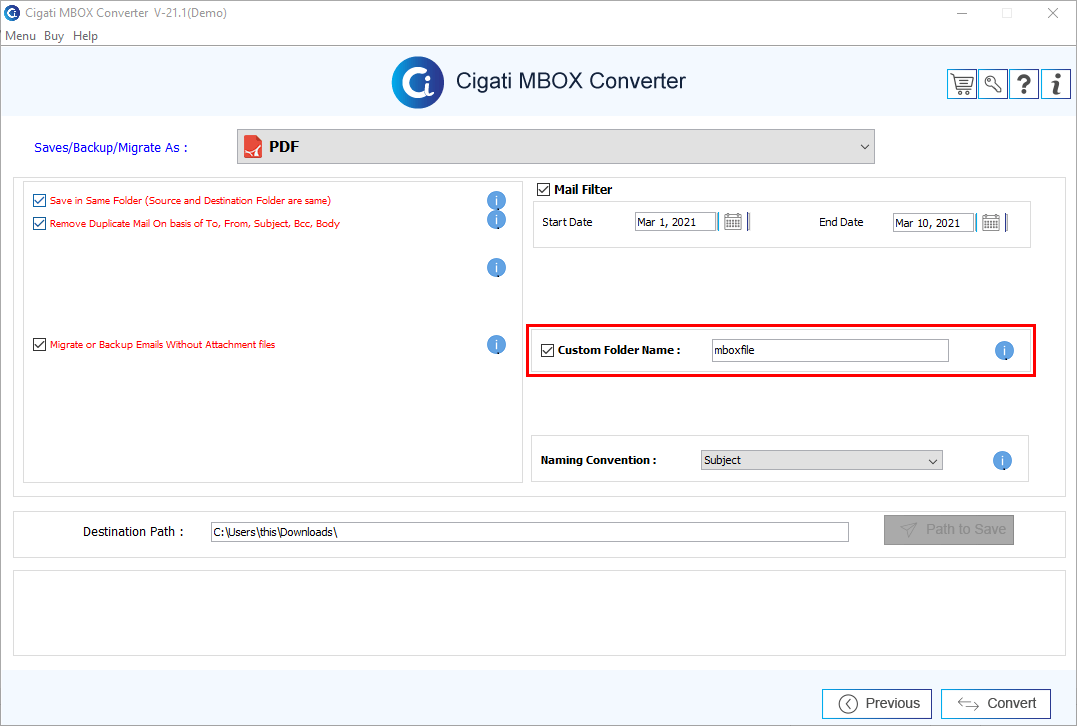Open the question mark help icon
The width and height of the screenshot is (1077, 726).
(x=1023, y=84)
